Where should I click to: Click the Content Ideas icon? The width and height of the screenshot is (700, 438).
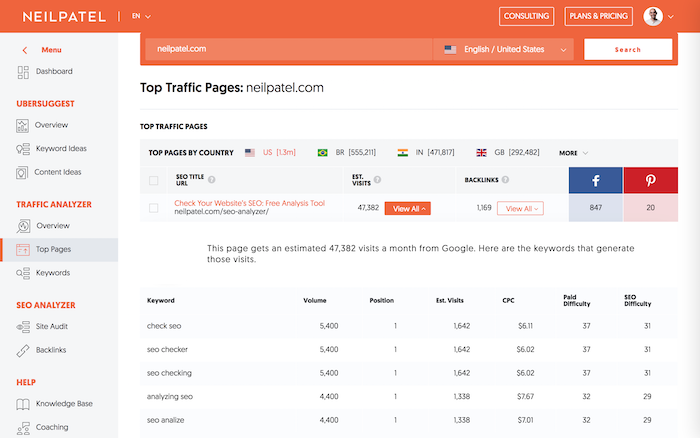tap(22, 172)
